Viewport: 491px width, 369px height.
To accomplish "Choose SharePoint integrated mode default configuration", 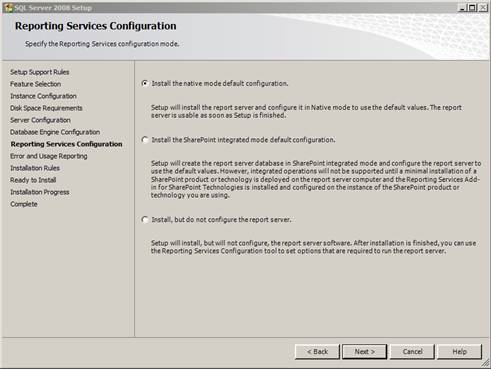I will click(145, 140).
